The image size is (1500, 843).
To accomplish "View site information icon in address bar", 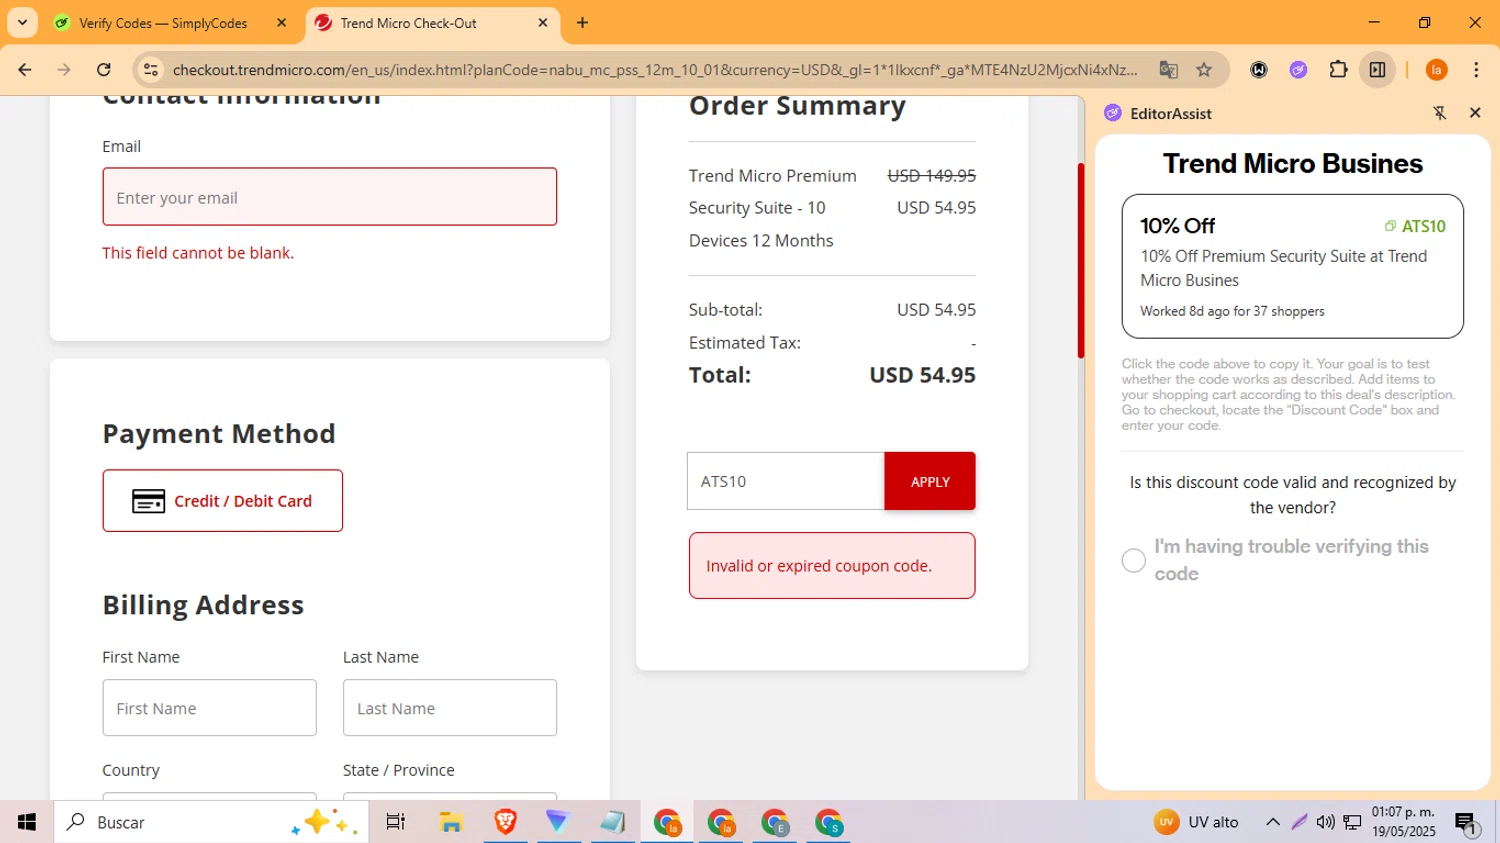I will [x=151, y=70].
